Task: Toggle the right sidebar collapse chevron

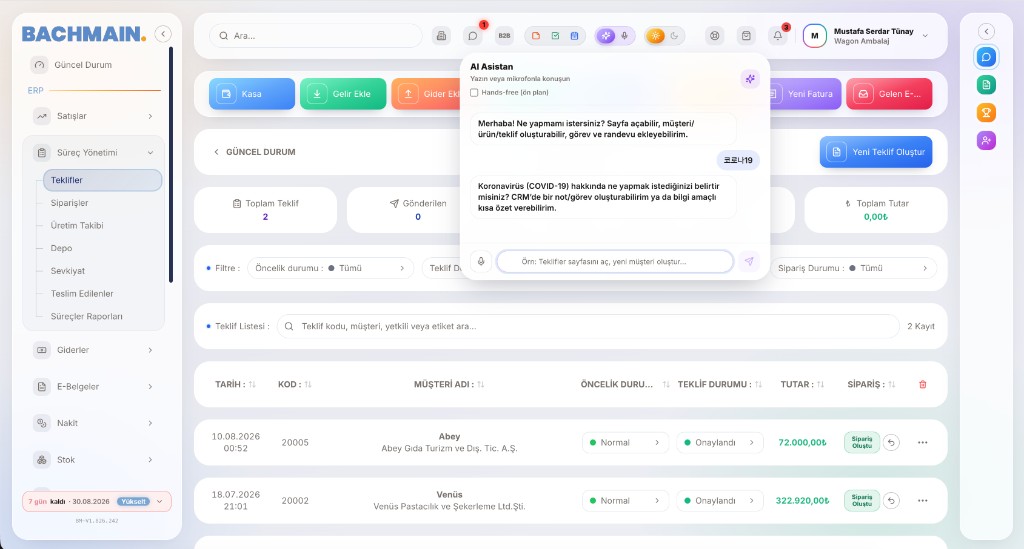Action: tap(986, 31)
